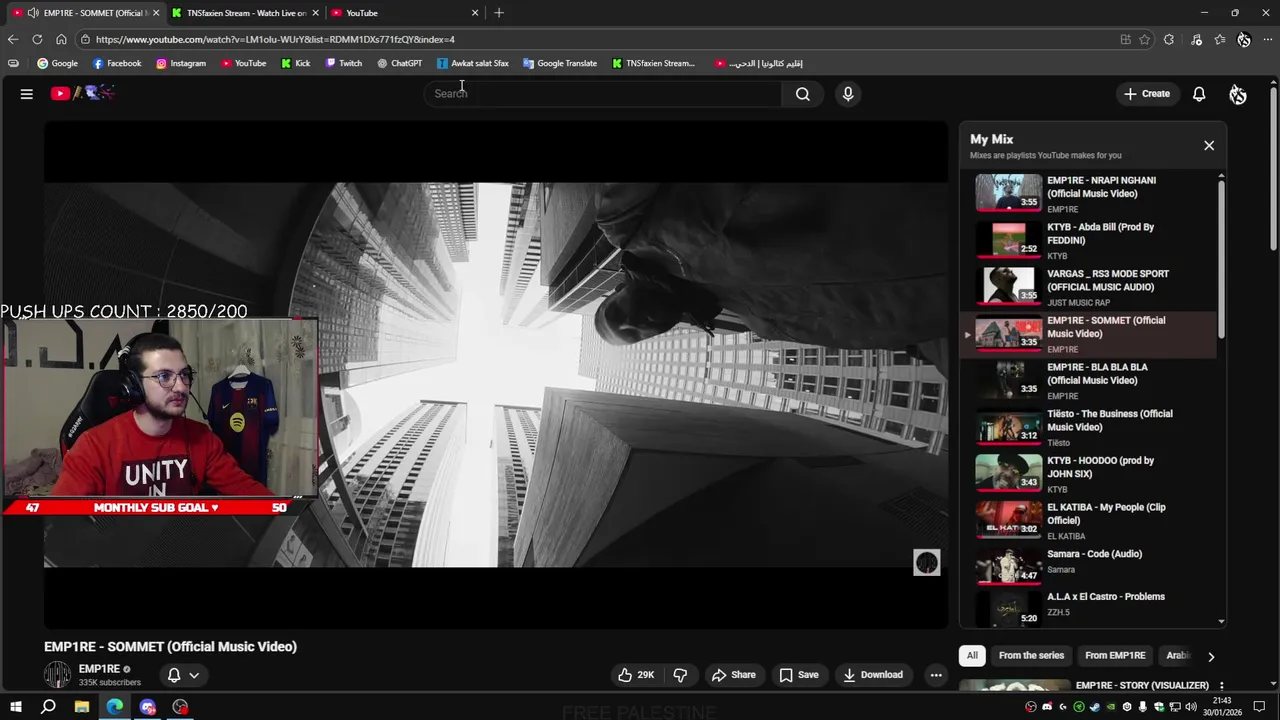The width and height of the screenshot is (1280, 720).
Task: Close the My Mix playlist panel
Action: point(1209,146)
